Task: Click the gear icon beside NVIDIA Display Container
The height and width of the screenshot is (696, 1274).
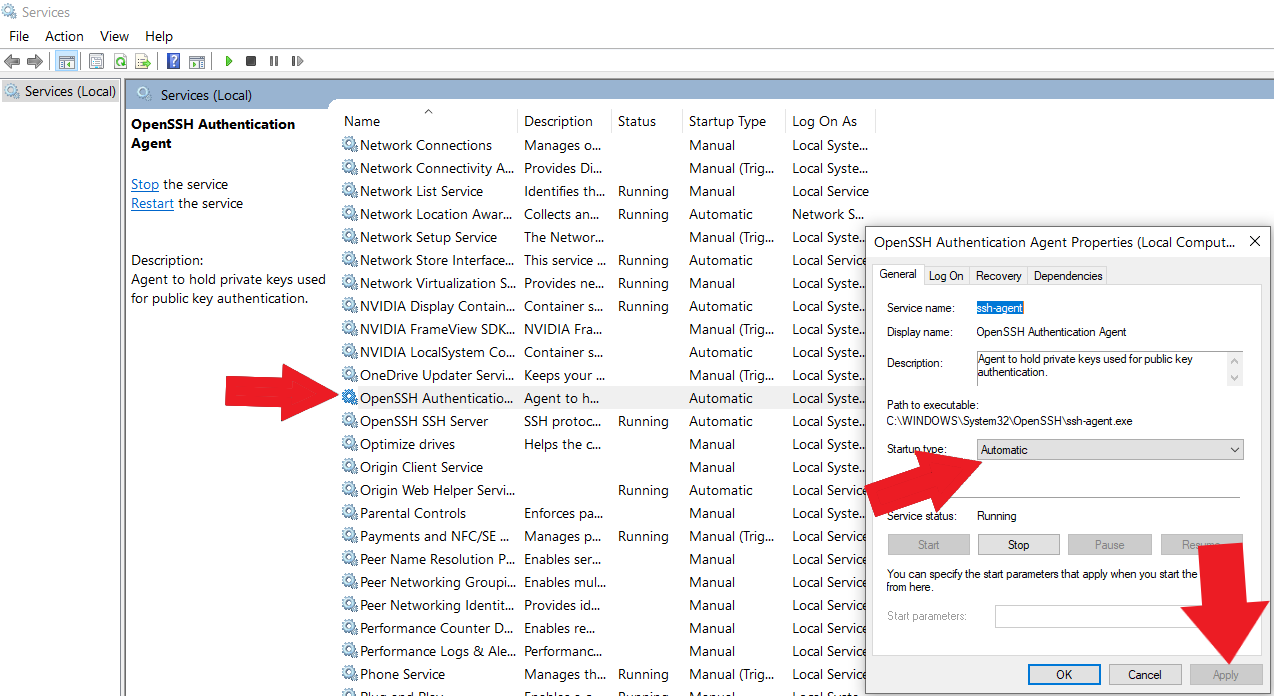Action: click(x=350, y=306)
